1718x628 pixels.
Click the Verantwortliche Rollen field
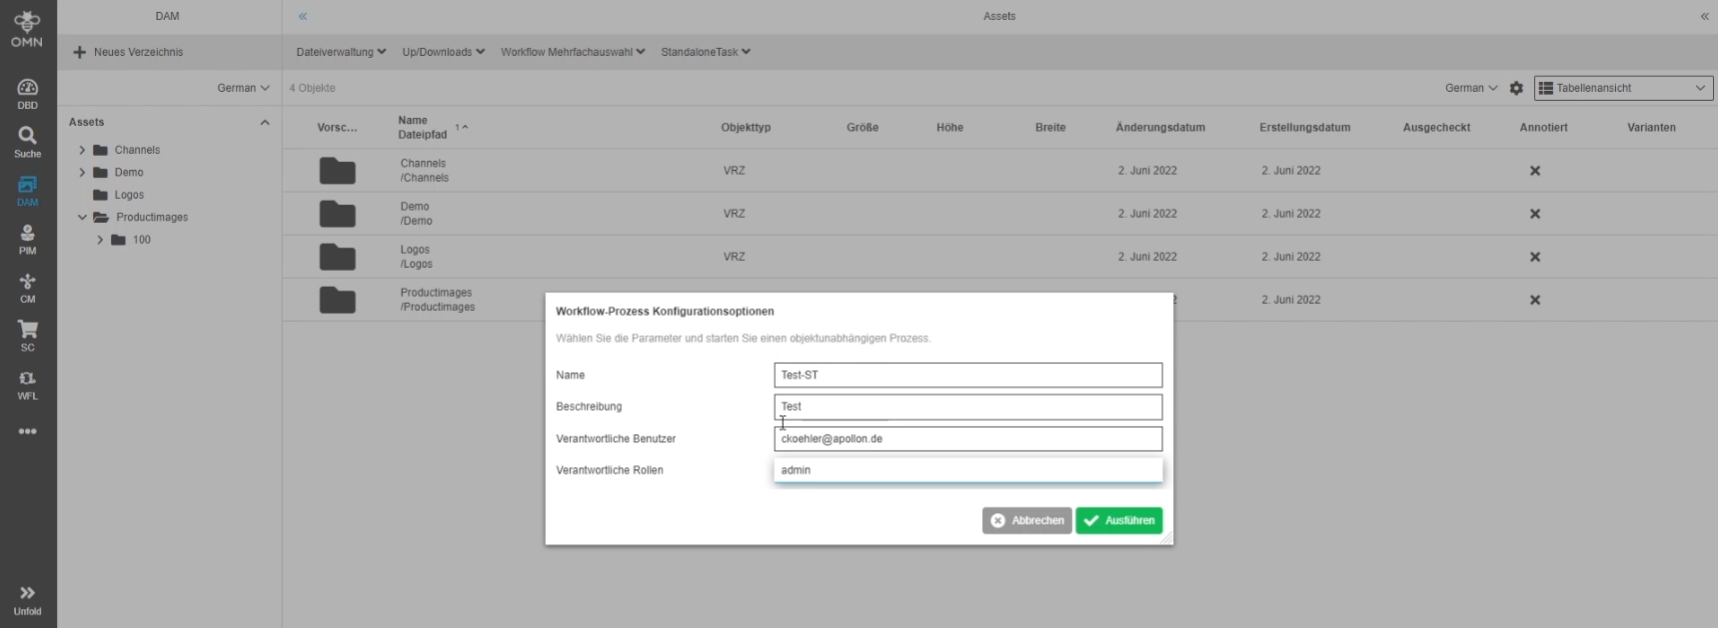(967, 470)
